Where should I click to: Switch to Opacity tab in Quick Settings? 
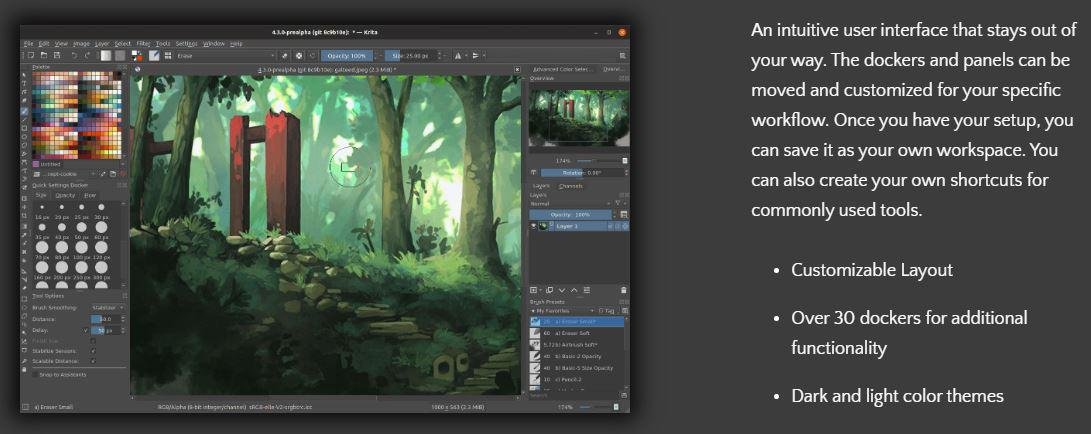tap(65, 195)
